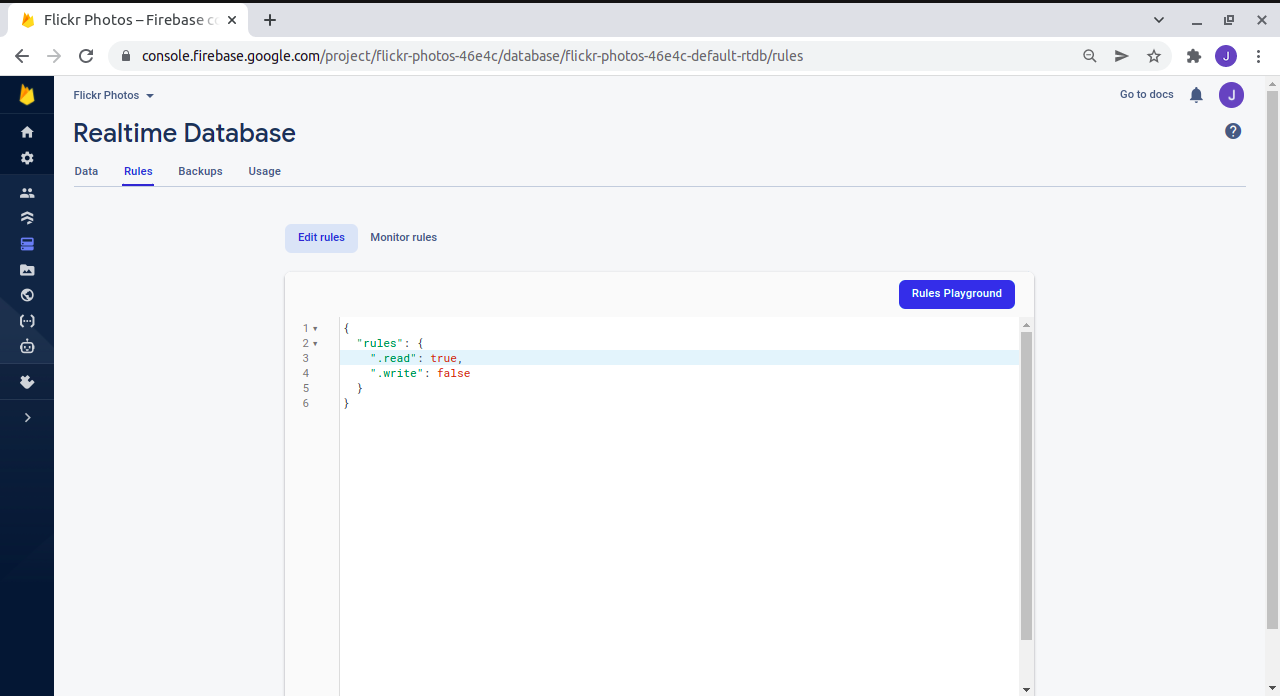
Task: Open the tab search dropdown chevron
Action: [x=1159, y=20]
